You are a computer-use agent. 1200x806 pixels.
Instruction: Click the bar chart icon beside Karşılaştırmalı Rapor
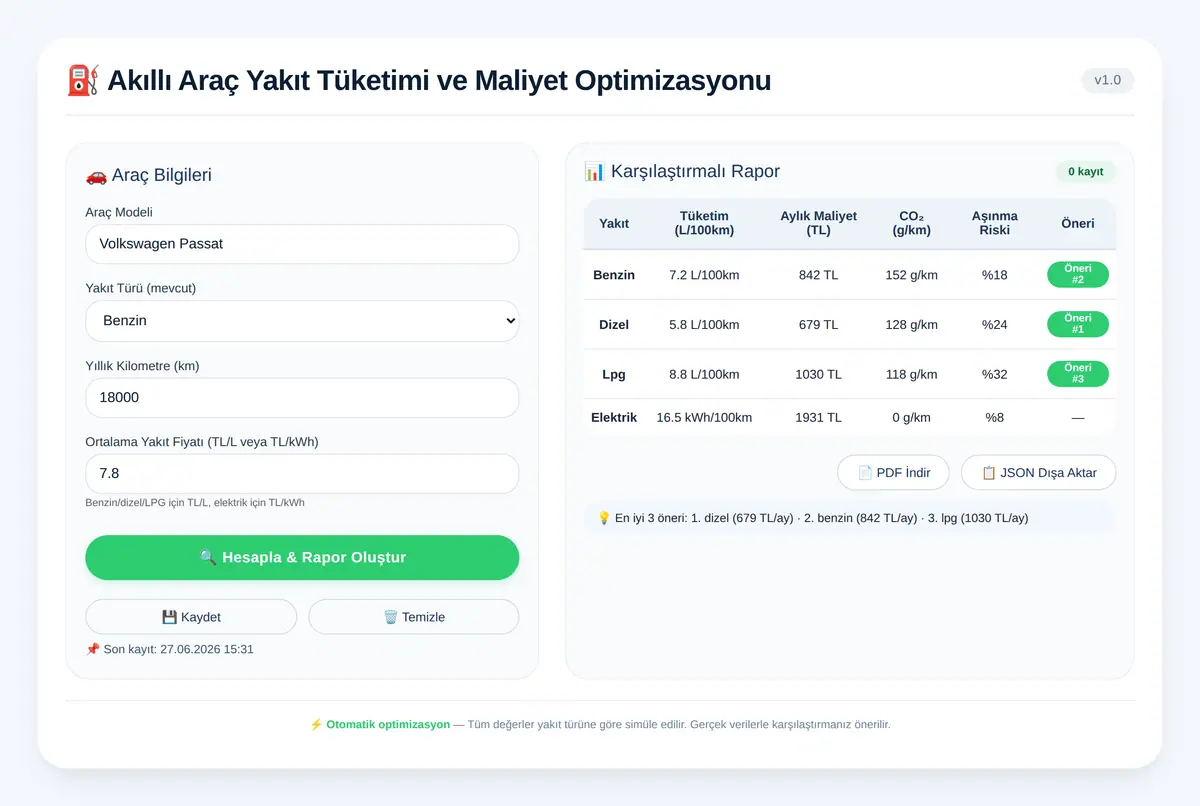[595, 171]
